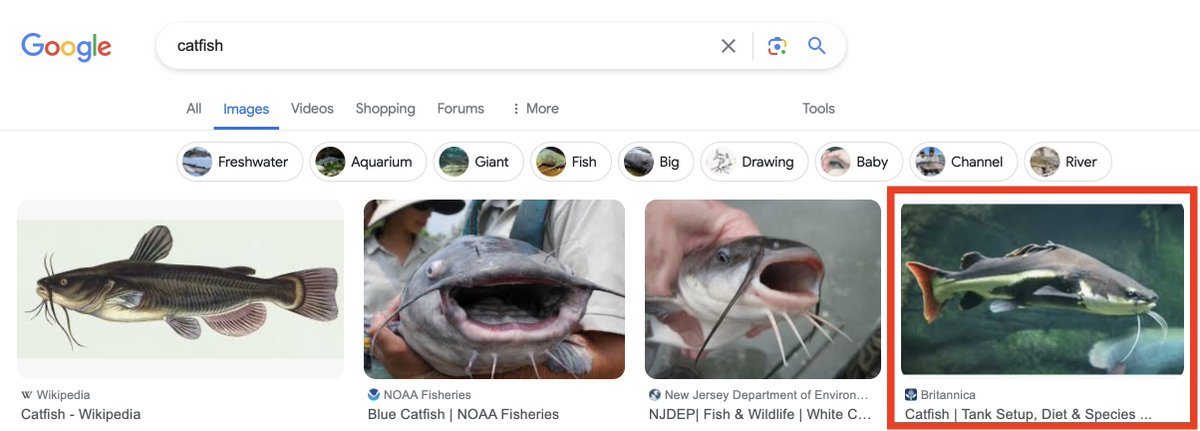1200x431 pixels.
Task: Switch to the Videos tab
Action: point(312,108)
